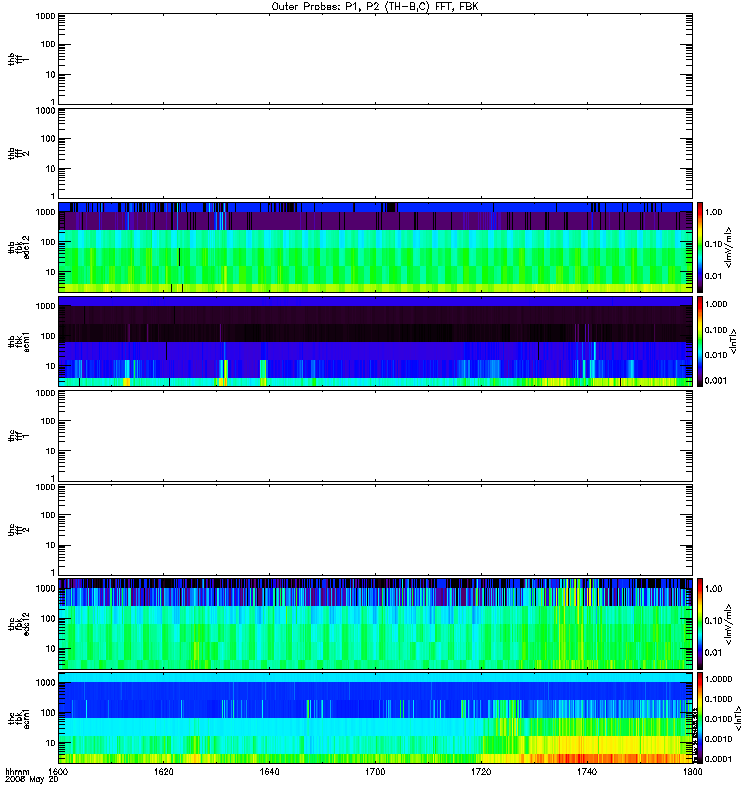Click the thb fbk edc12 spectrogram panel
Viewport: 750px width, 800px height.
[375, 247]
